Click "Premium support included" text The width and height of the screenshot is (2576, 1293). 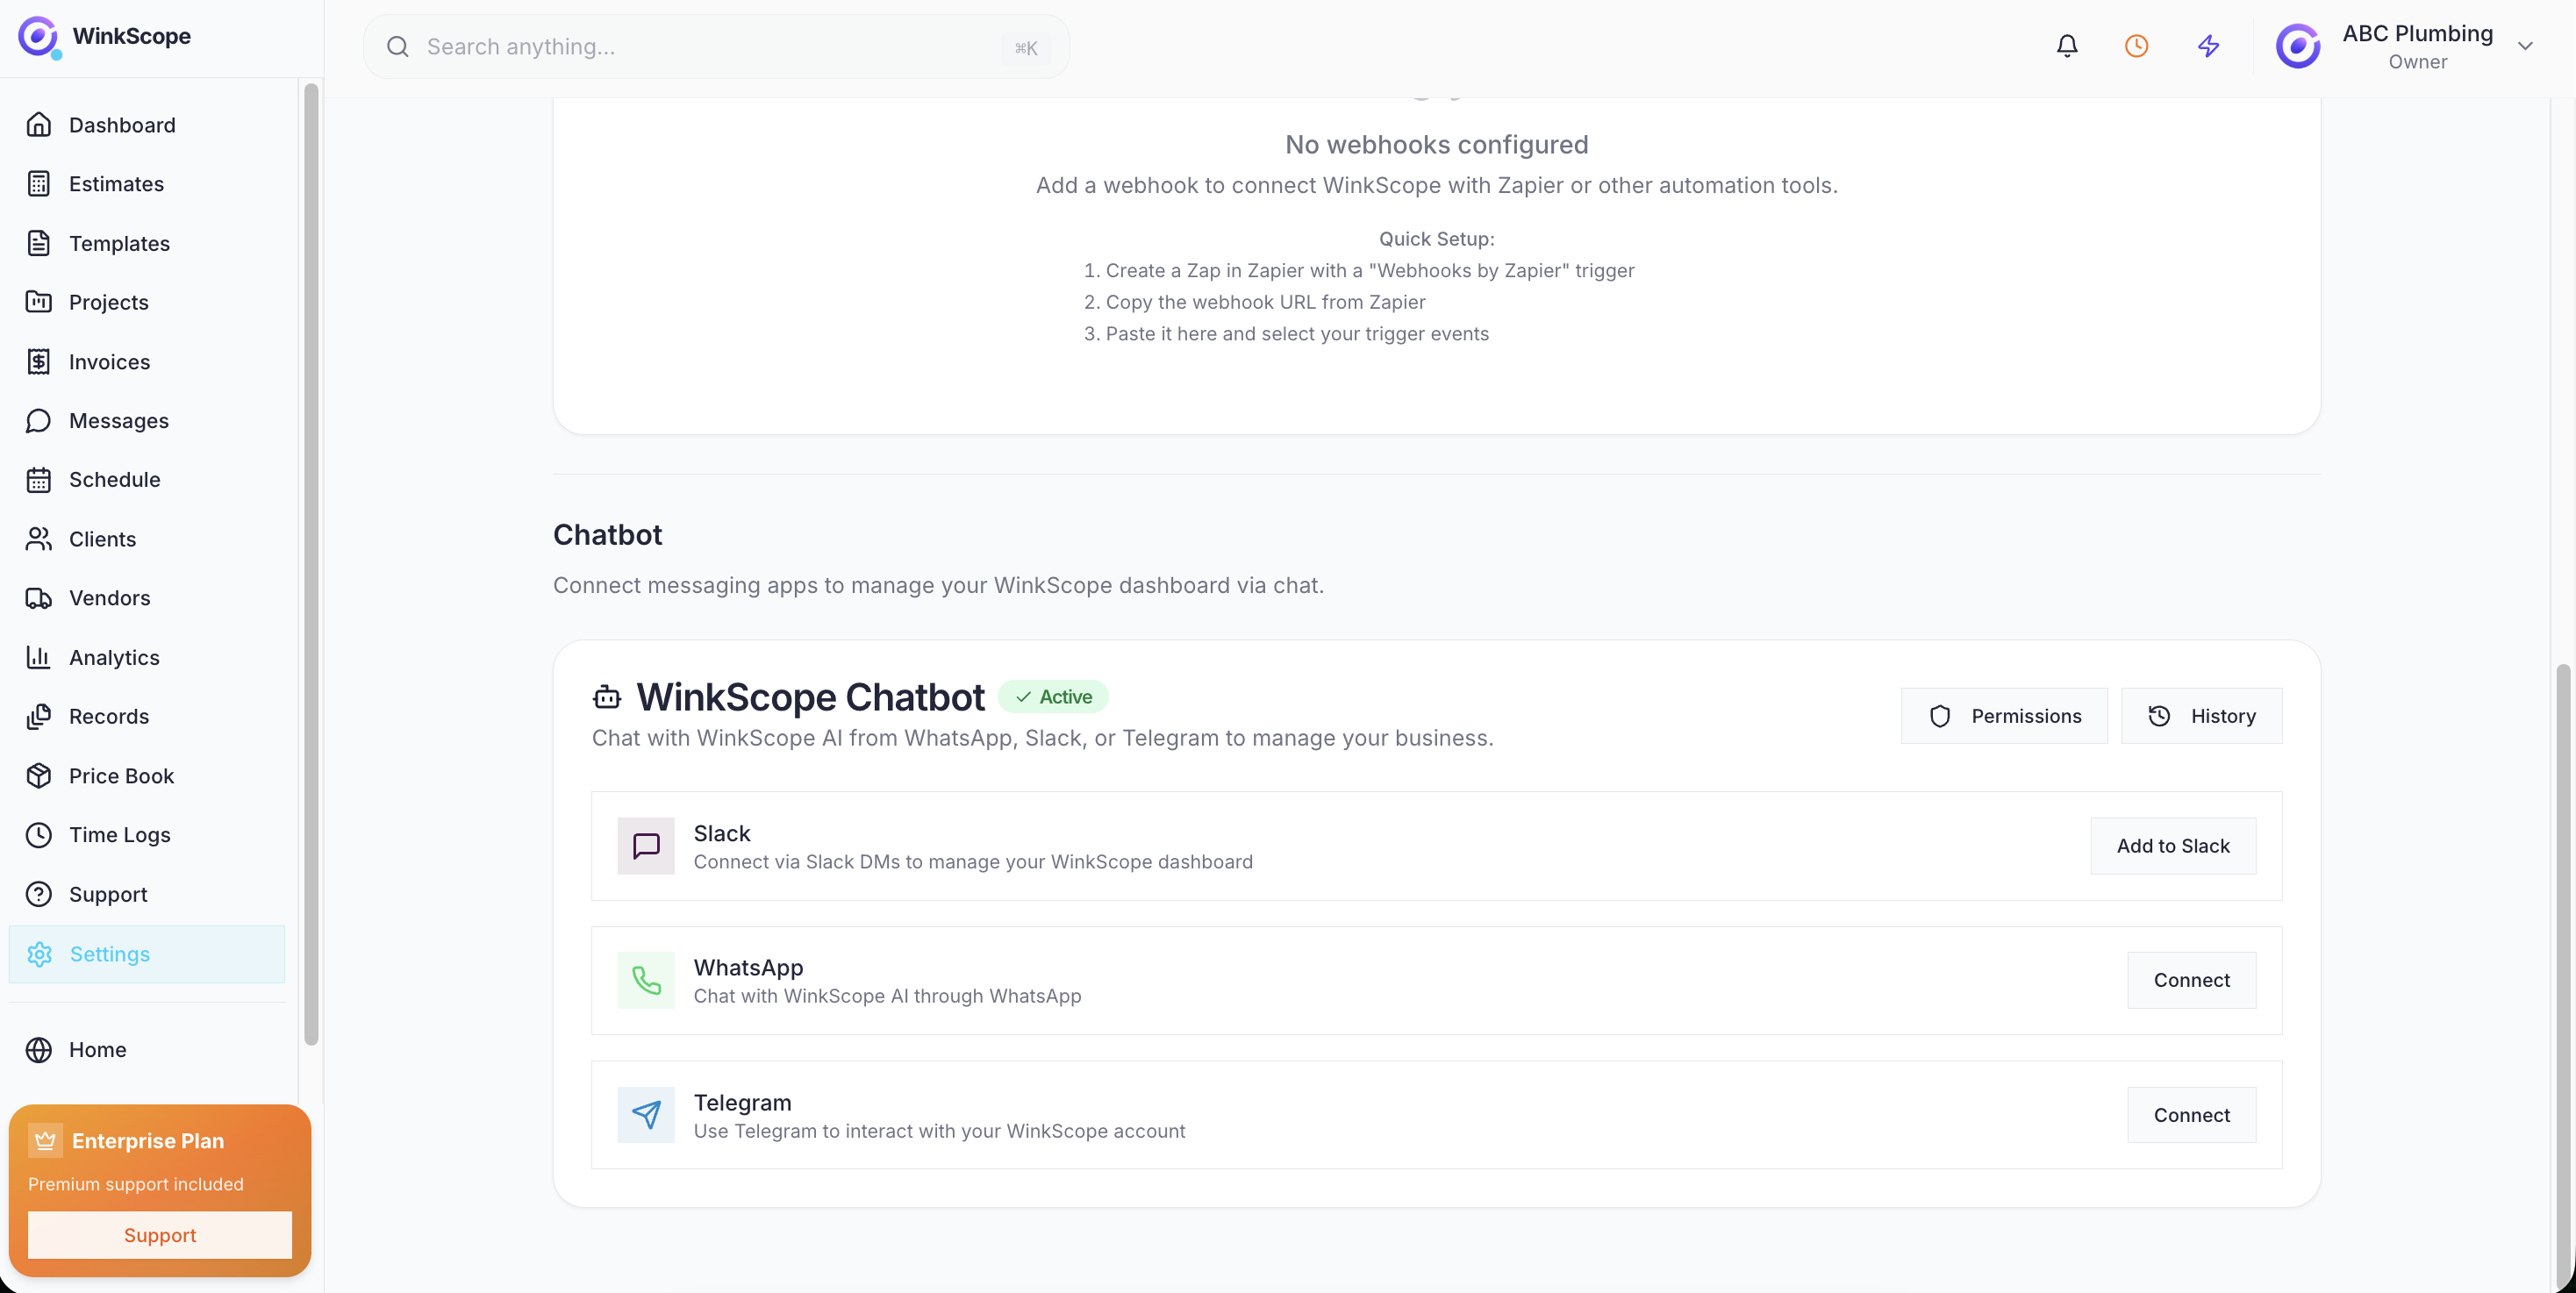click(136, 1184)
